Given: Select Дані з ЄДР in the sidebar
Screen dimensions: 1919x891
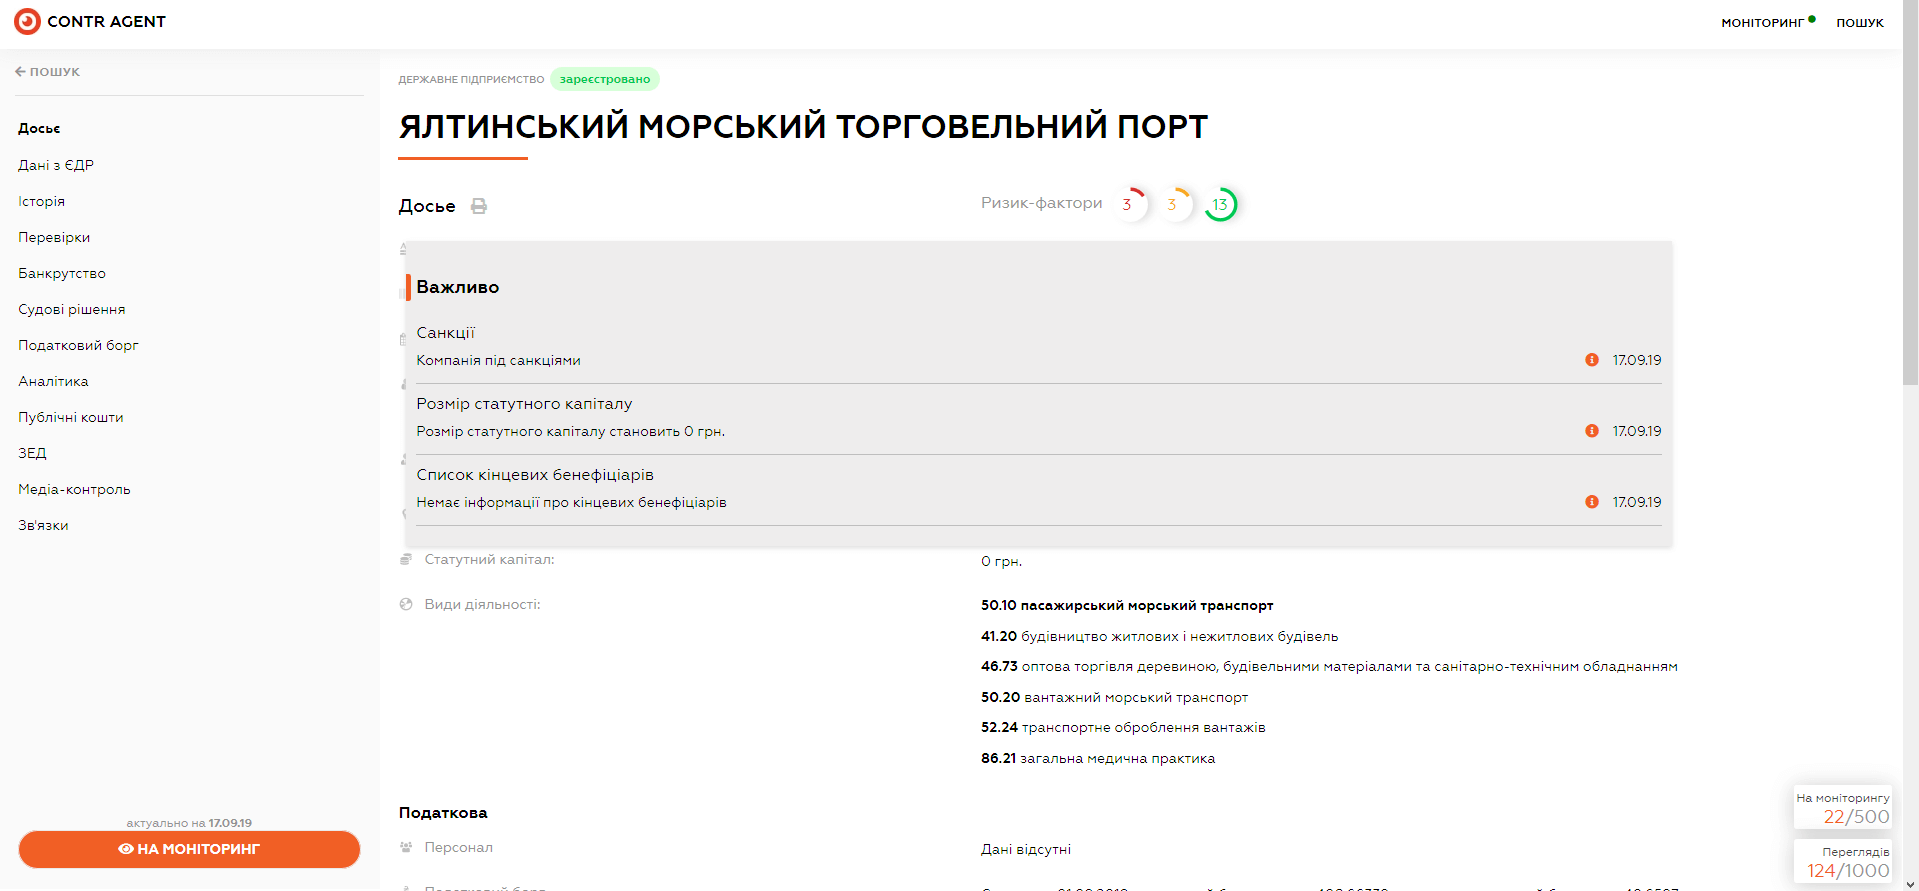Looking at the screenshot, I should pos(56,165).
